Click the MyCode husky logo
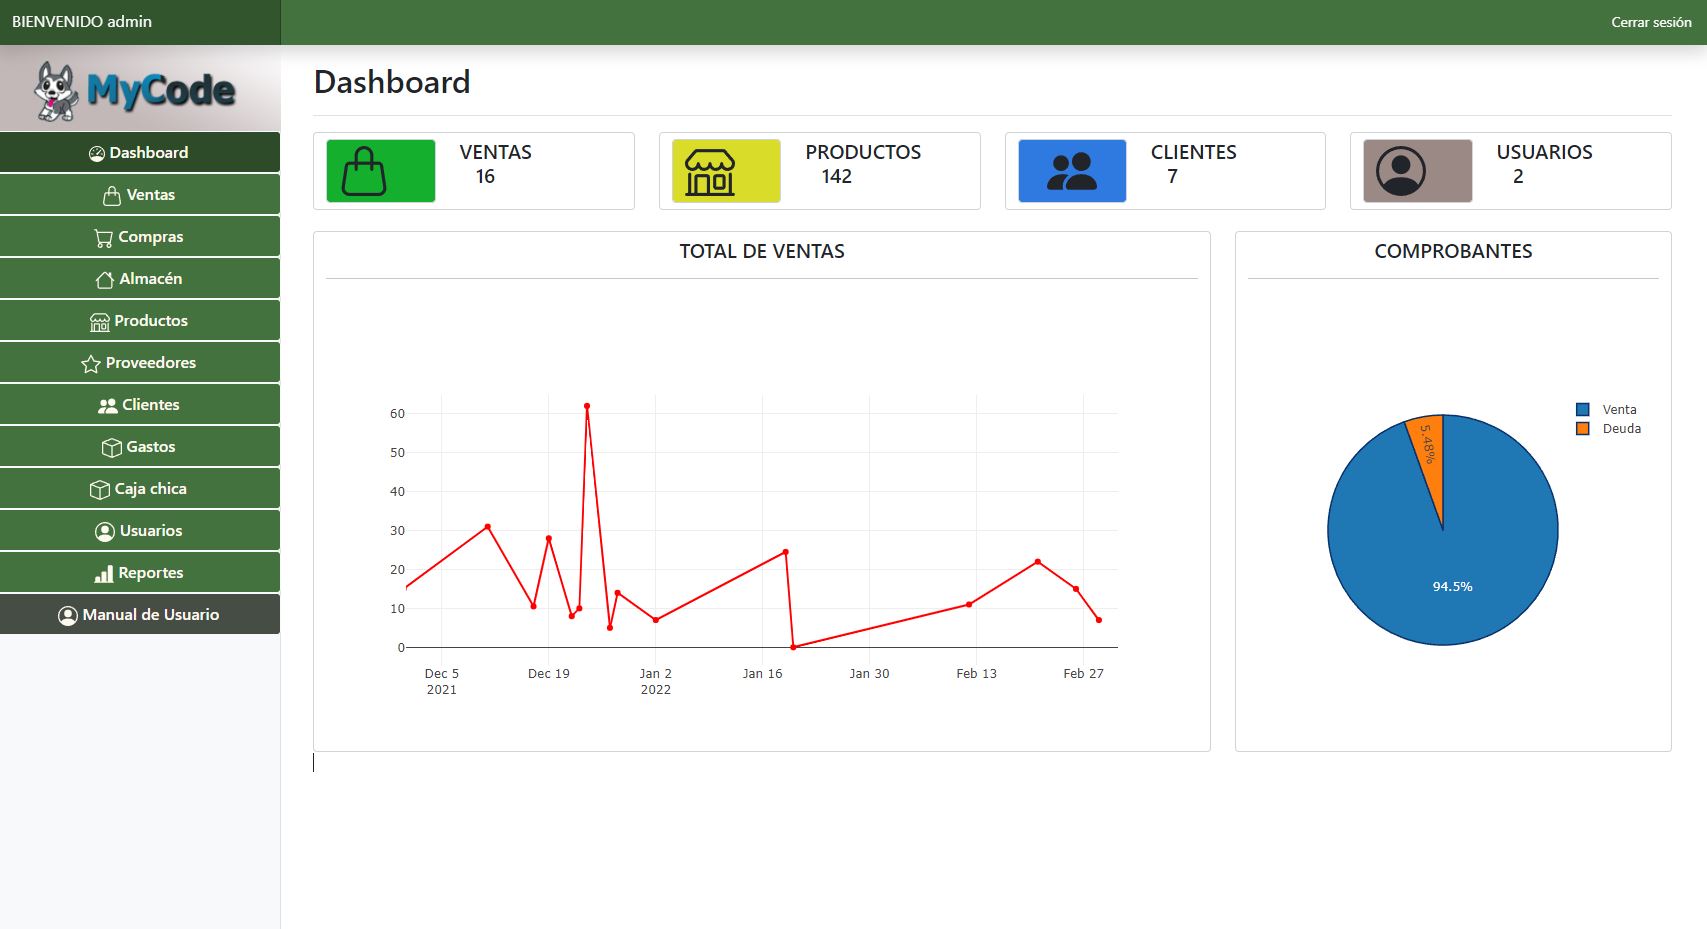Viewport: 1707px width, 929px height. click(x=139, y=90)
